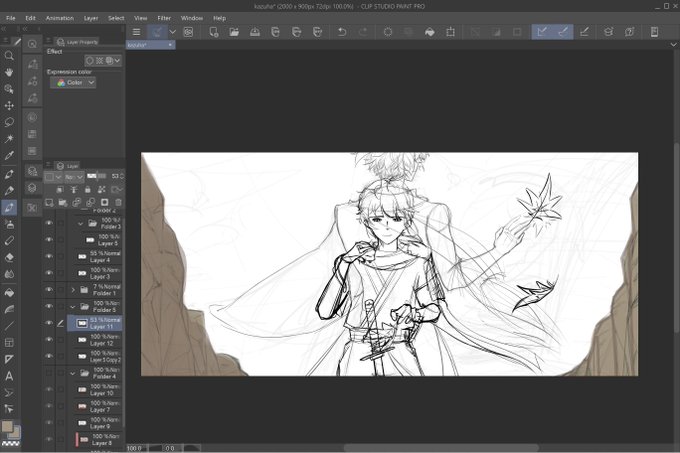Click the New layer folder icon
The image size is (680, 453).
(x=63, y=202)
